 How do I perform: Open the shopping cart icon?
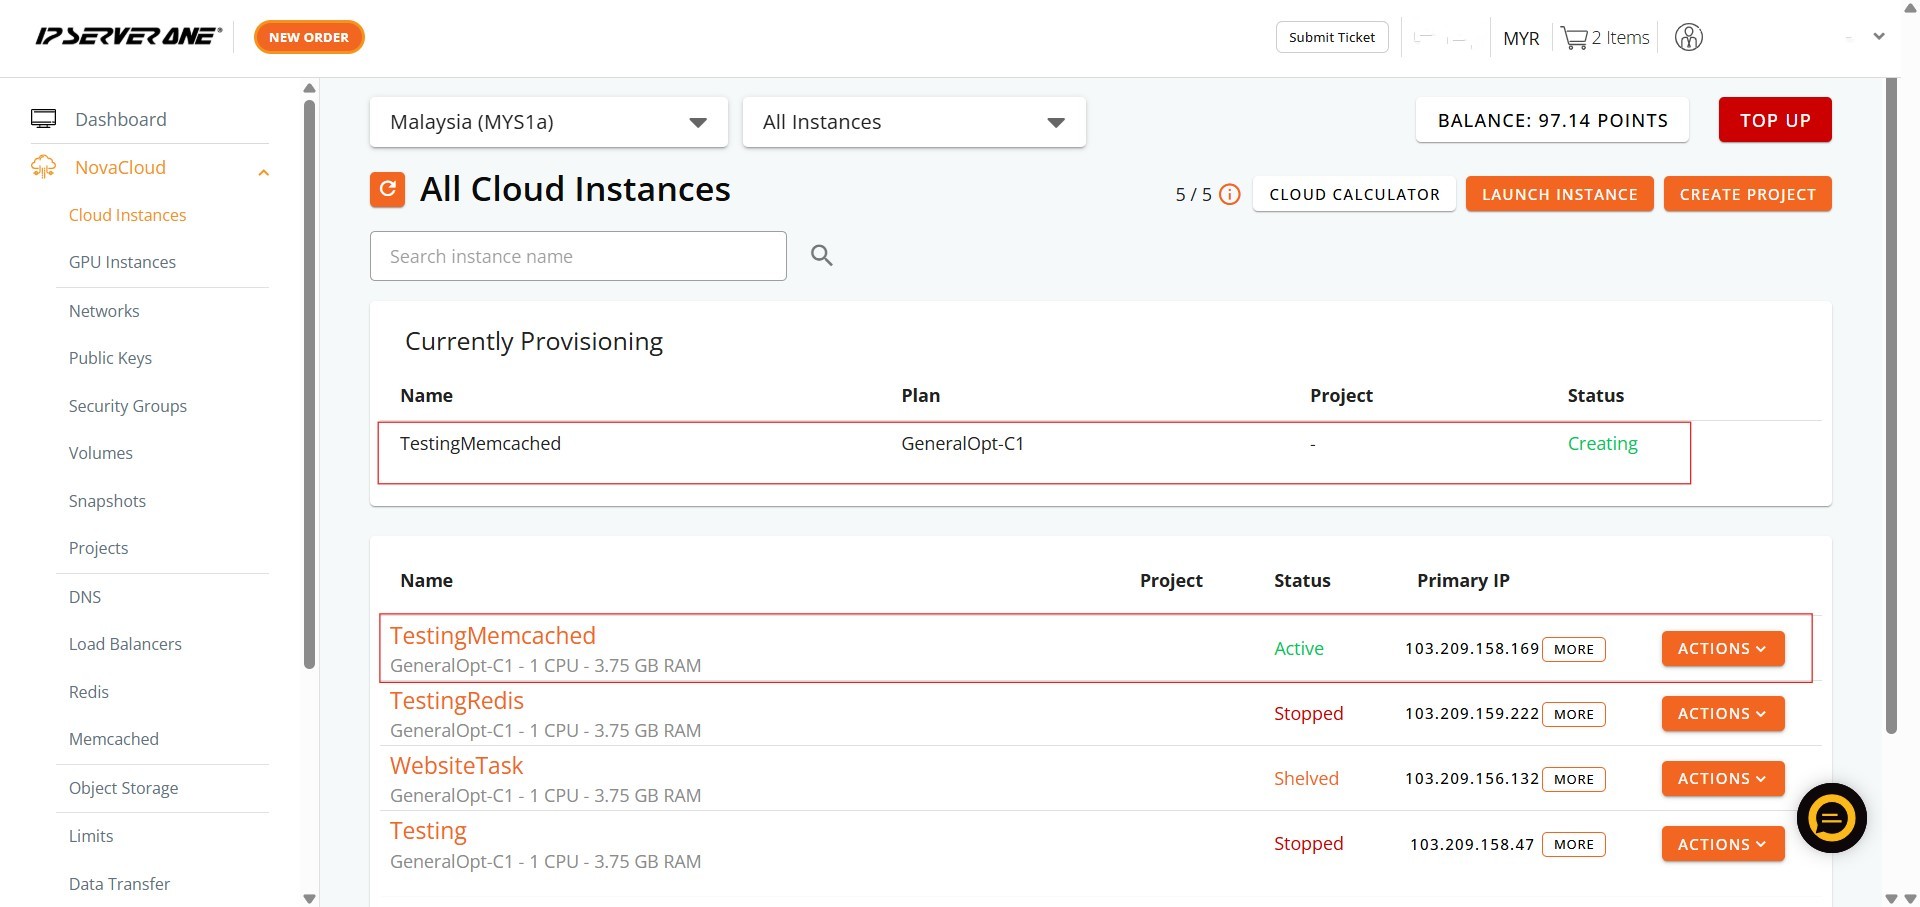[1574, 38]
